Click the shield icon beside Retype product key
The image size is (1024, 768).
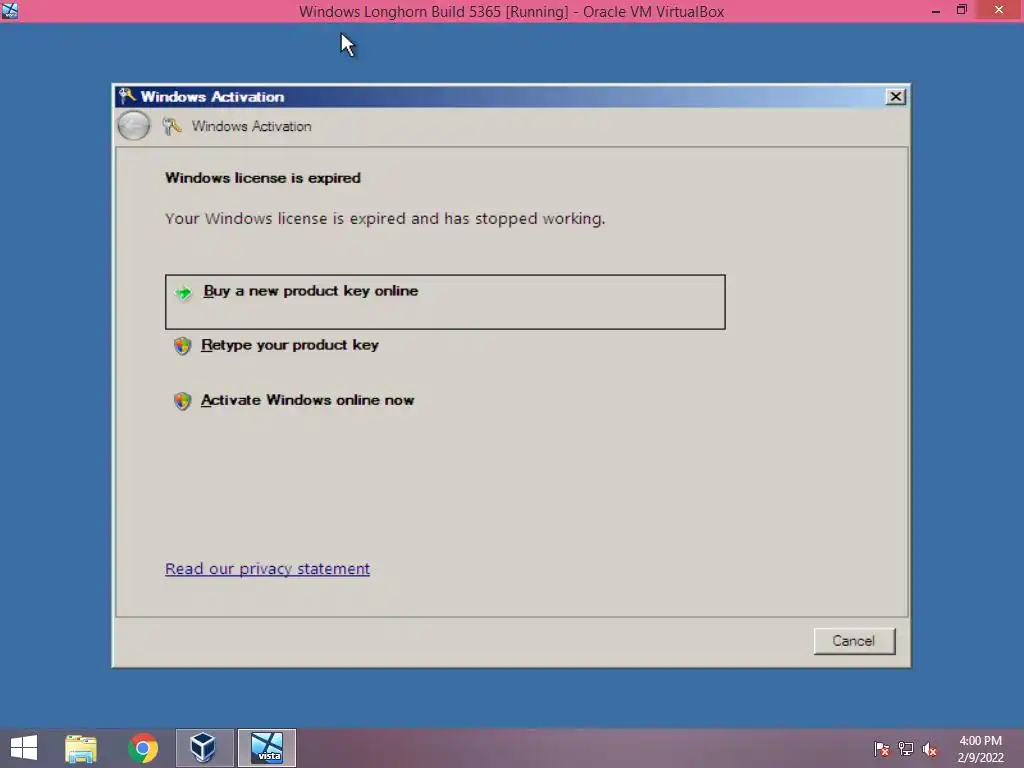(182, 345)
